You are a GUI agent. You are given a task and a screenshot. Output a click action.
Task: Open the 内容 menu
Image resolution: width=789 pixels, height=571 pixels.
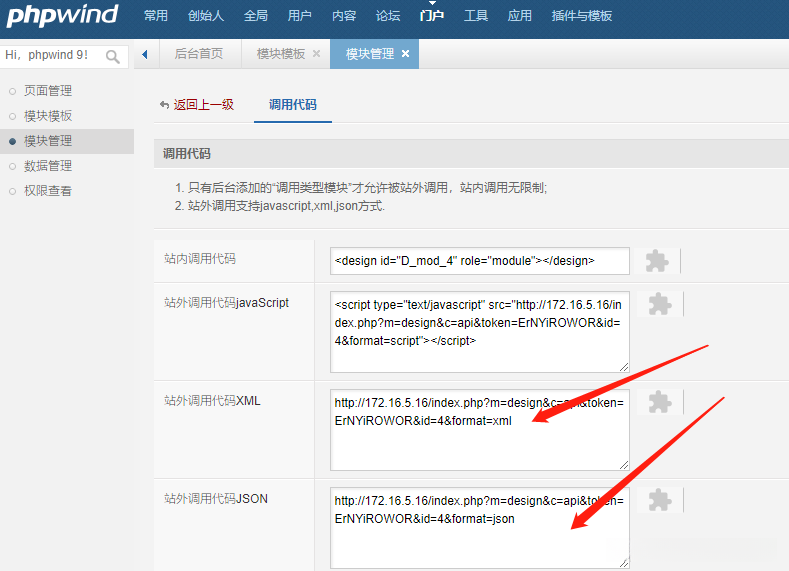pos(344,16)
